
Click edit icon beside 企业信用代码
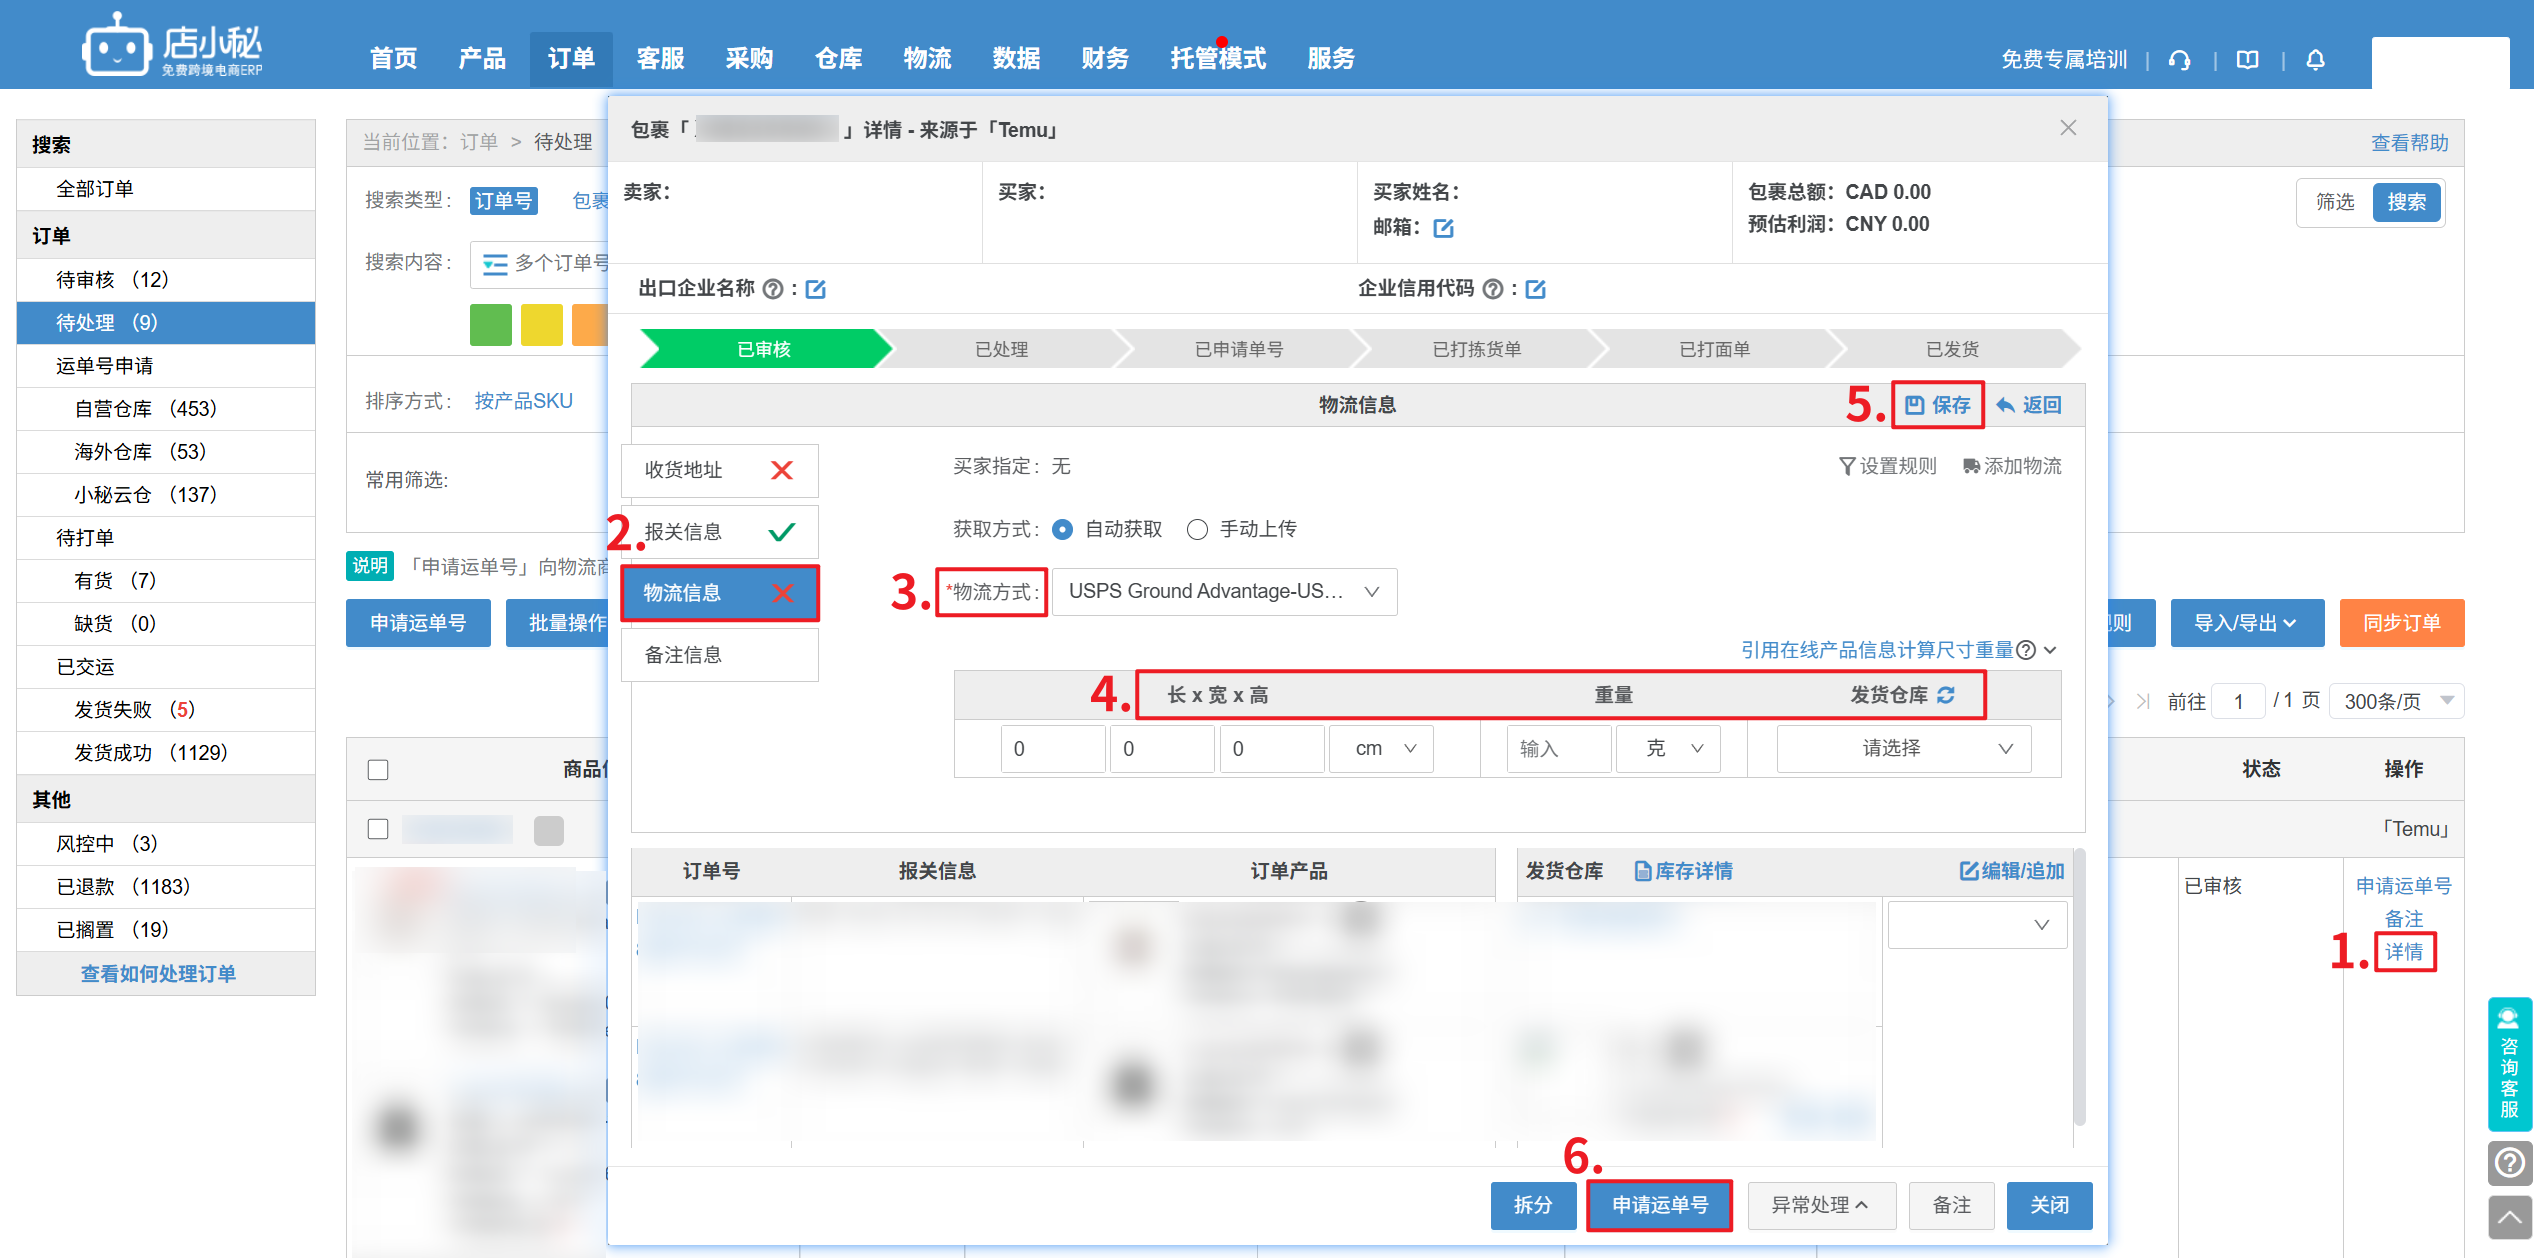(1536, 289)
